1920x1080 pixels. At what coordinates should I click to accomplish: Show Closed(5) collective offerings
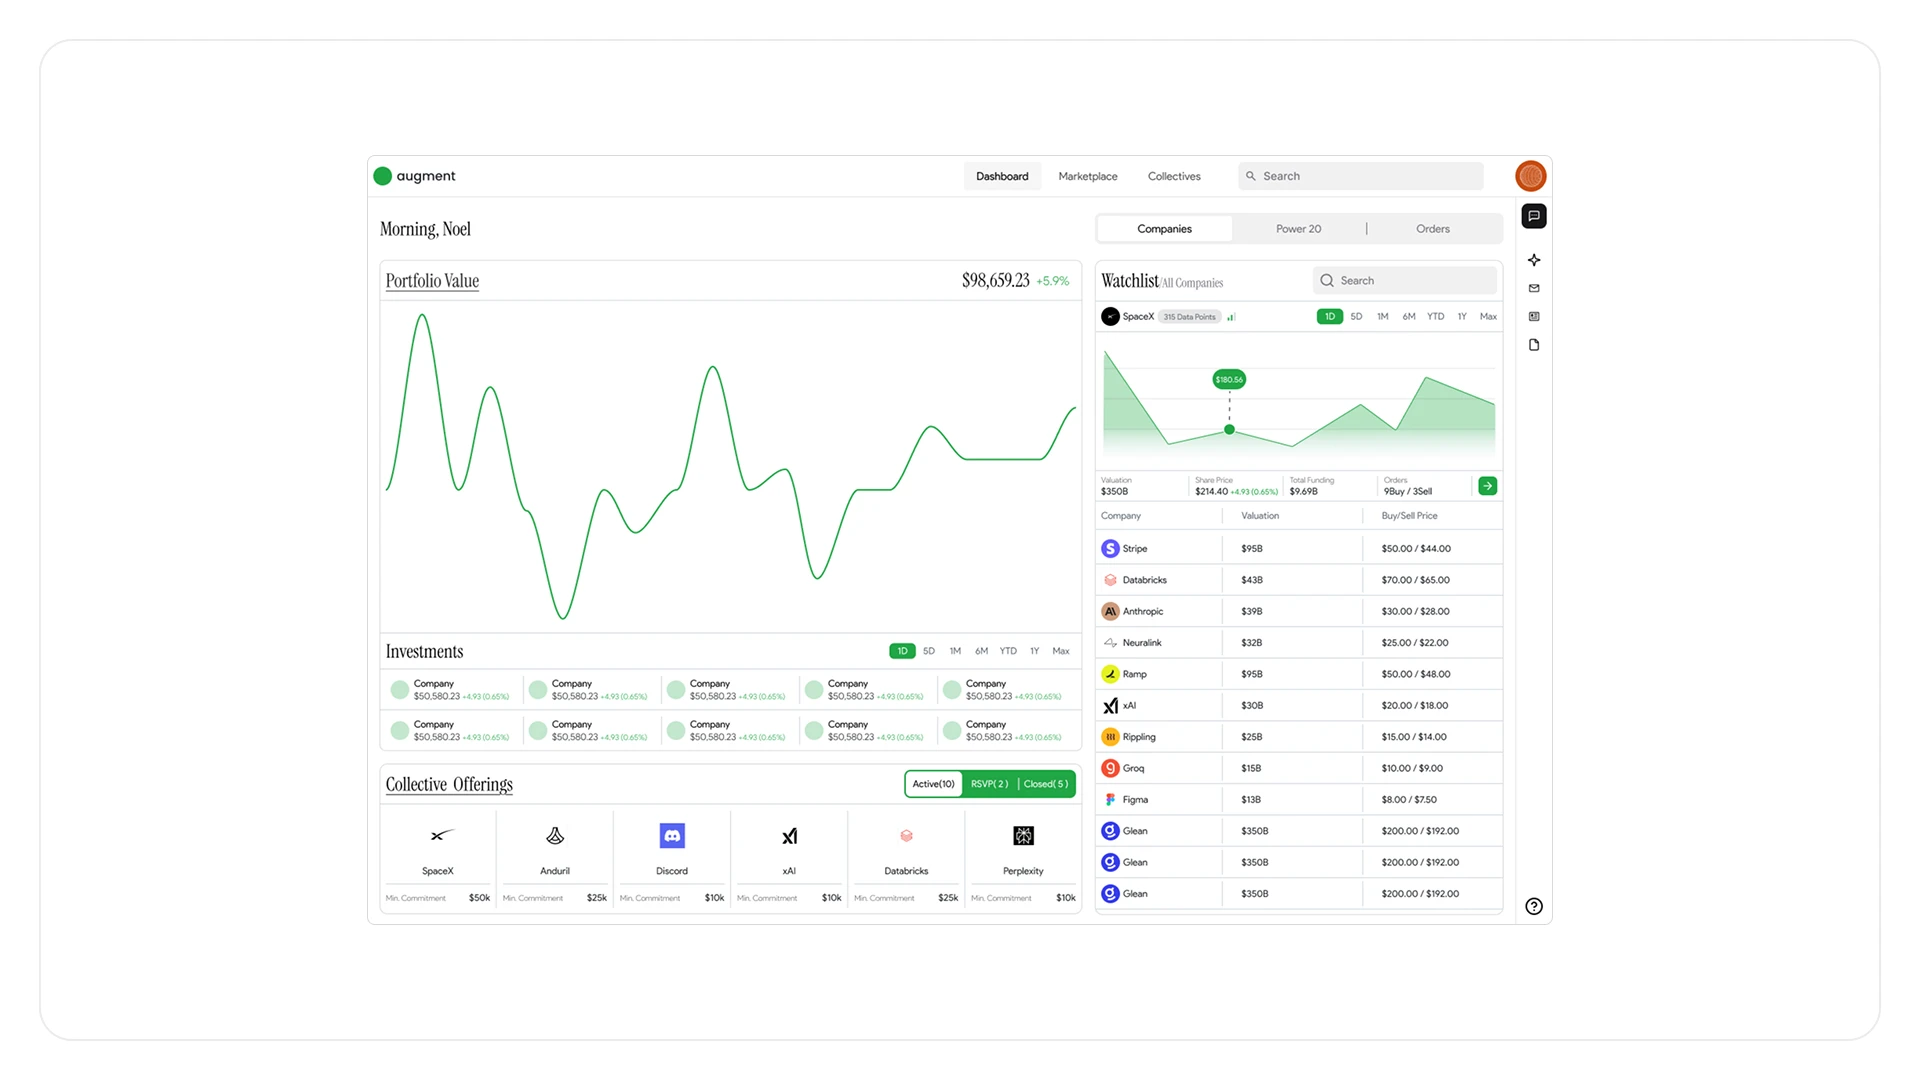click(1045, 784)
